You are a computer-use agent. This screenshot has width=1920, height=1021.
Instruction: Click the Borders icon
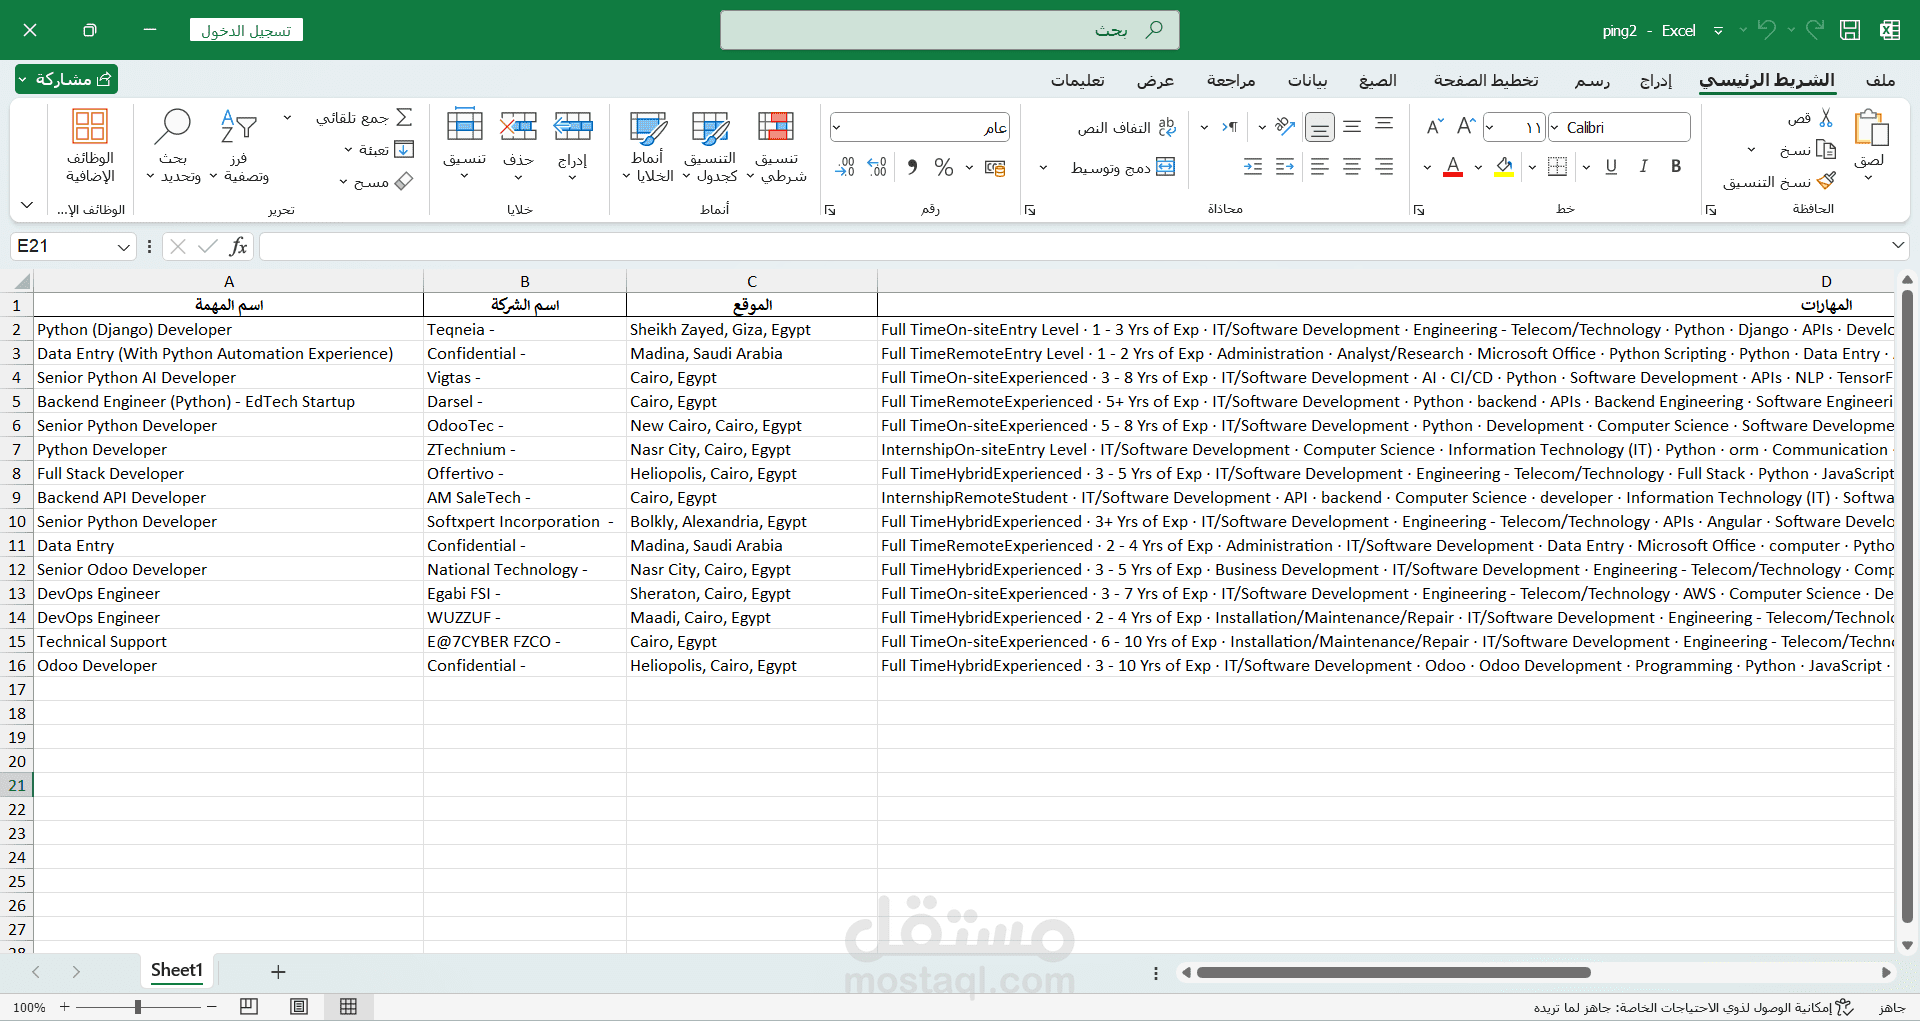click(x=1557, y=167)
